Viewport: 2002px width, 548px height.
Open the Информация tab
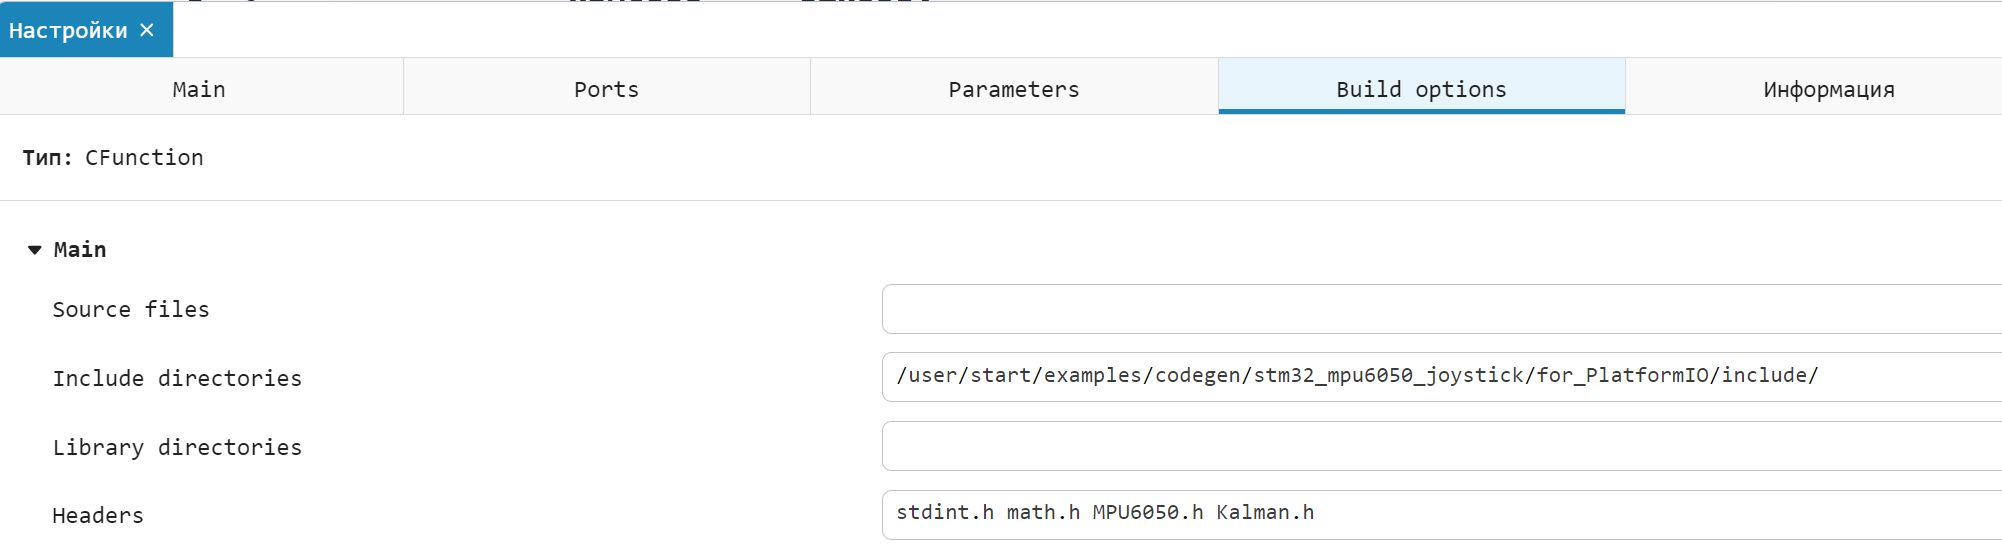coord(1828,89)
